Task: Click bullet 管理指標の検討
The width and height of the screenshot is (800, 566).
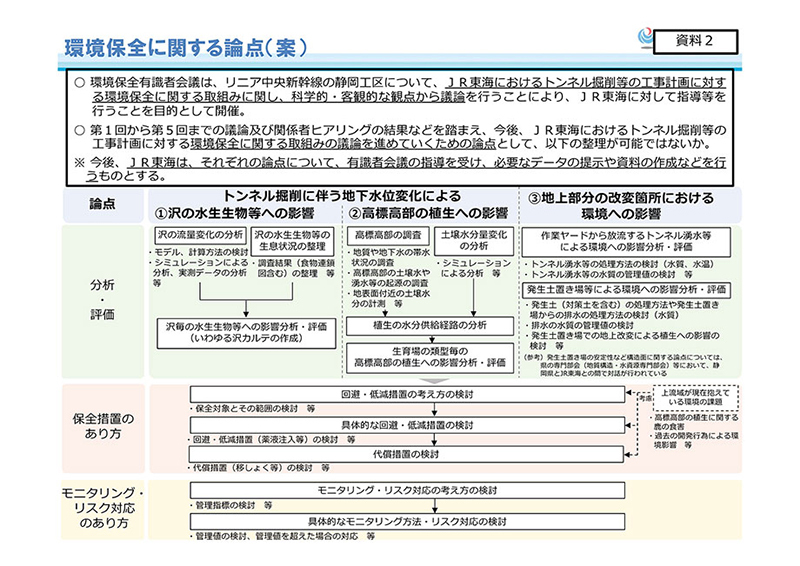Action: click(x=231, y=505)
